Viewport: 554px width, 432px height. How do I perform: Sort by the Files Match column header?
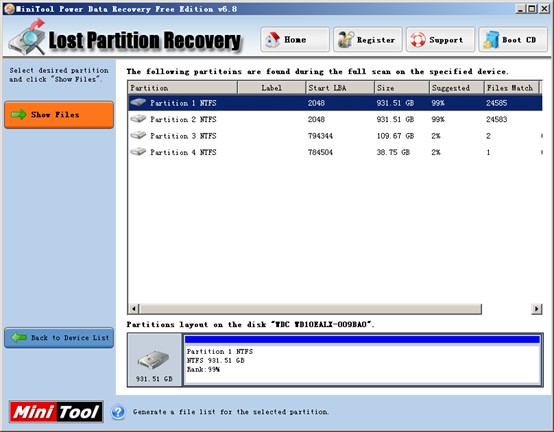pyautogui.click(x=512, y=88)
